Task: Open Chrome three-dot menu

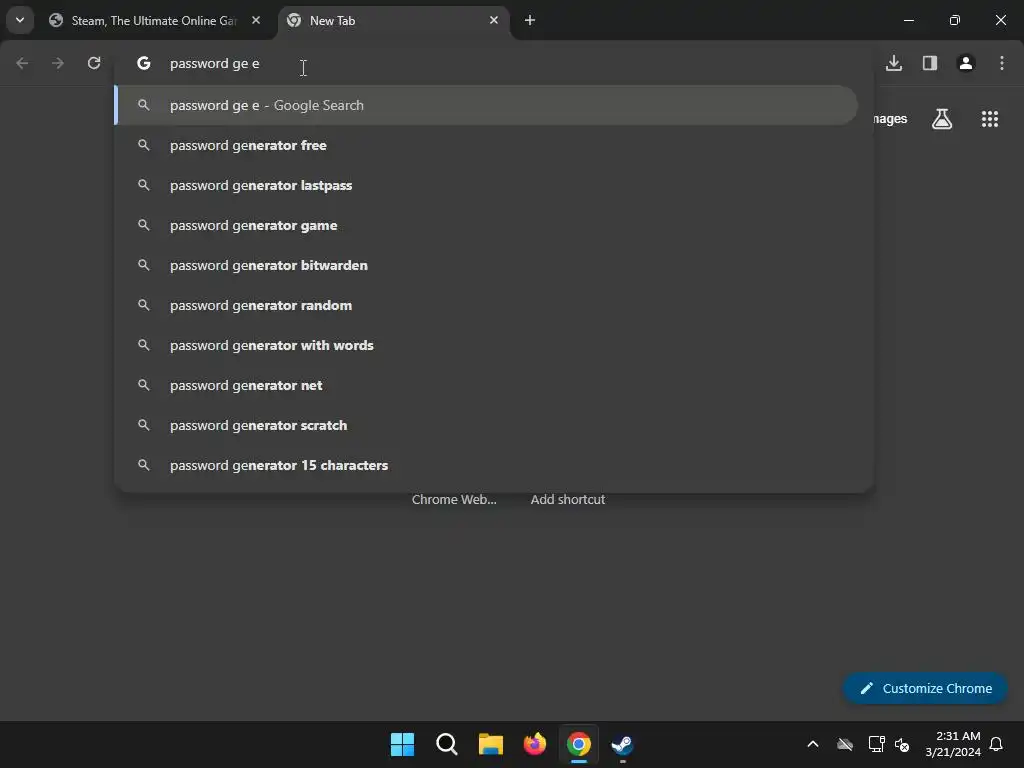Action: (x=1002, y=63)
